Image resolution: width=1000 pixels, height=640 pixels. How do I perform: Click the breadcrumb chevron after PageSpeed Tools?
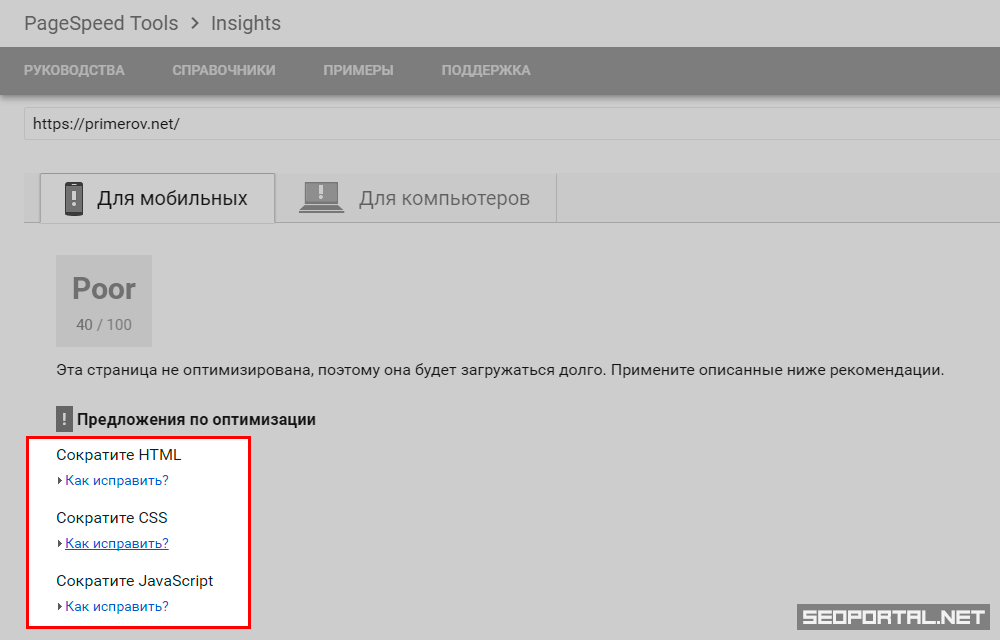click(x=195, y=24)
